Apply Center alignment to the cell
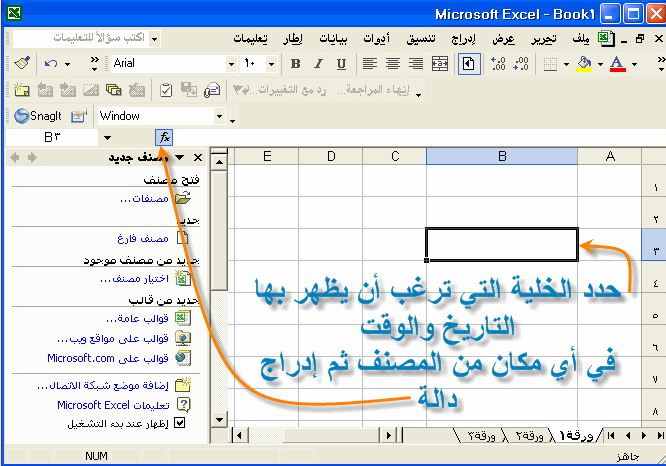The height and width of the screenshot is (466, 666). [x=392, y=64]
